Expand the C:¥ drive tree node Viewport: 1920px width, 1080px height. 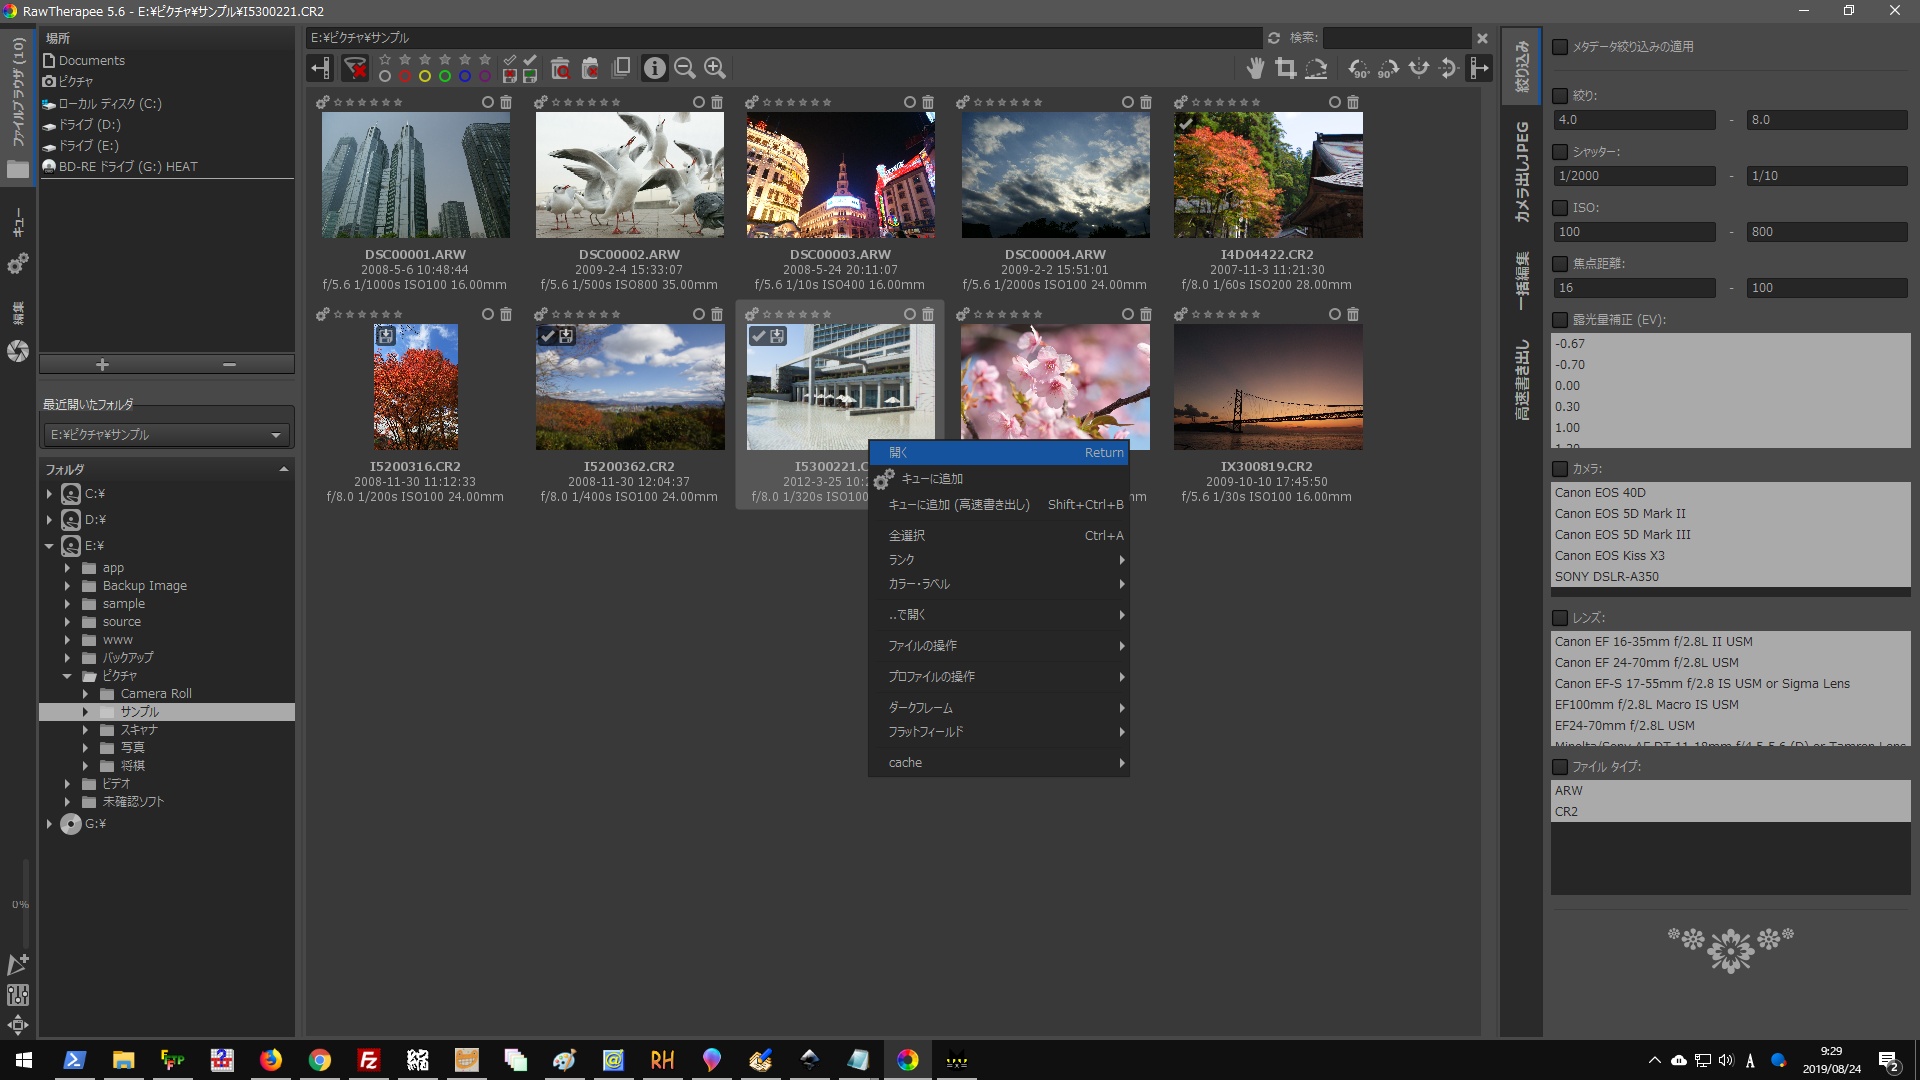(49, 494)
